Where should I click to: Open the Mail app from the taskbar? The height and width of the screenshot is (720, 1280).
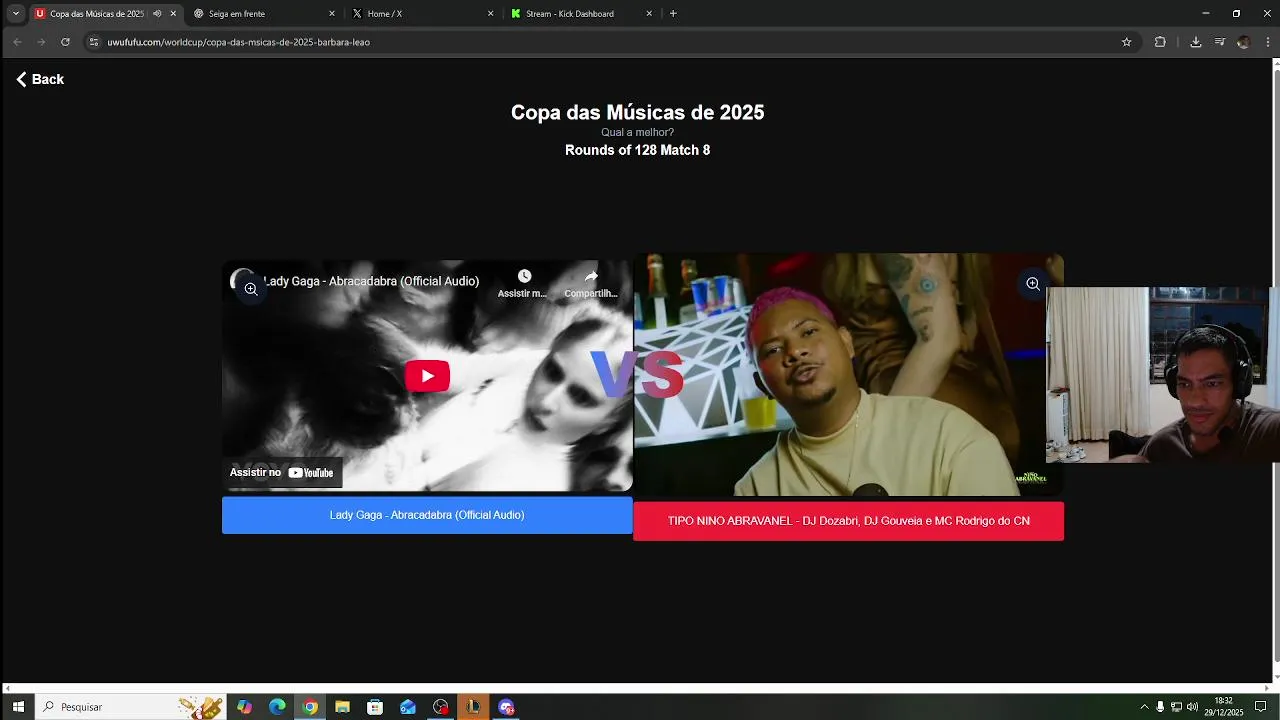[408, 707]
